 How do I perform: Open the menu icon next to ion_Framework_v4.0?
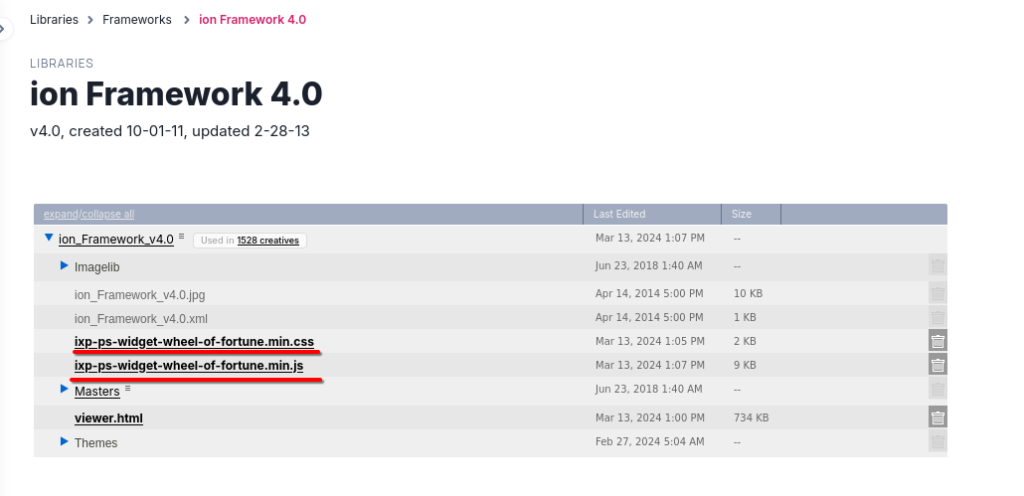[181, 237]
